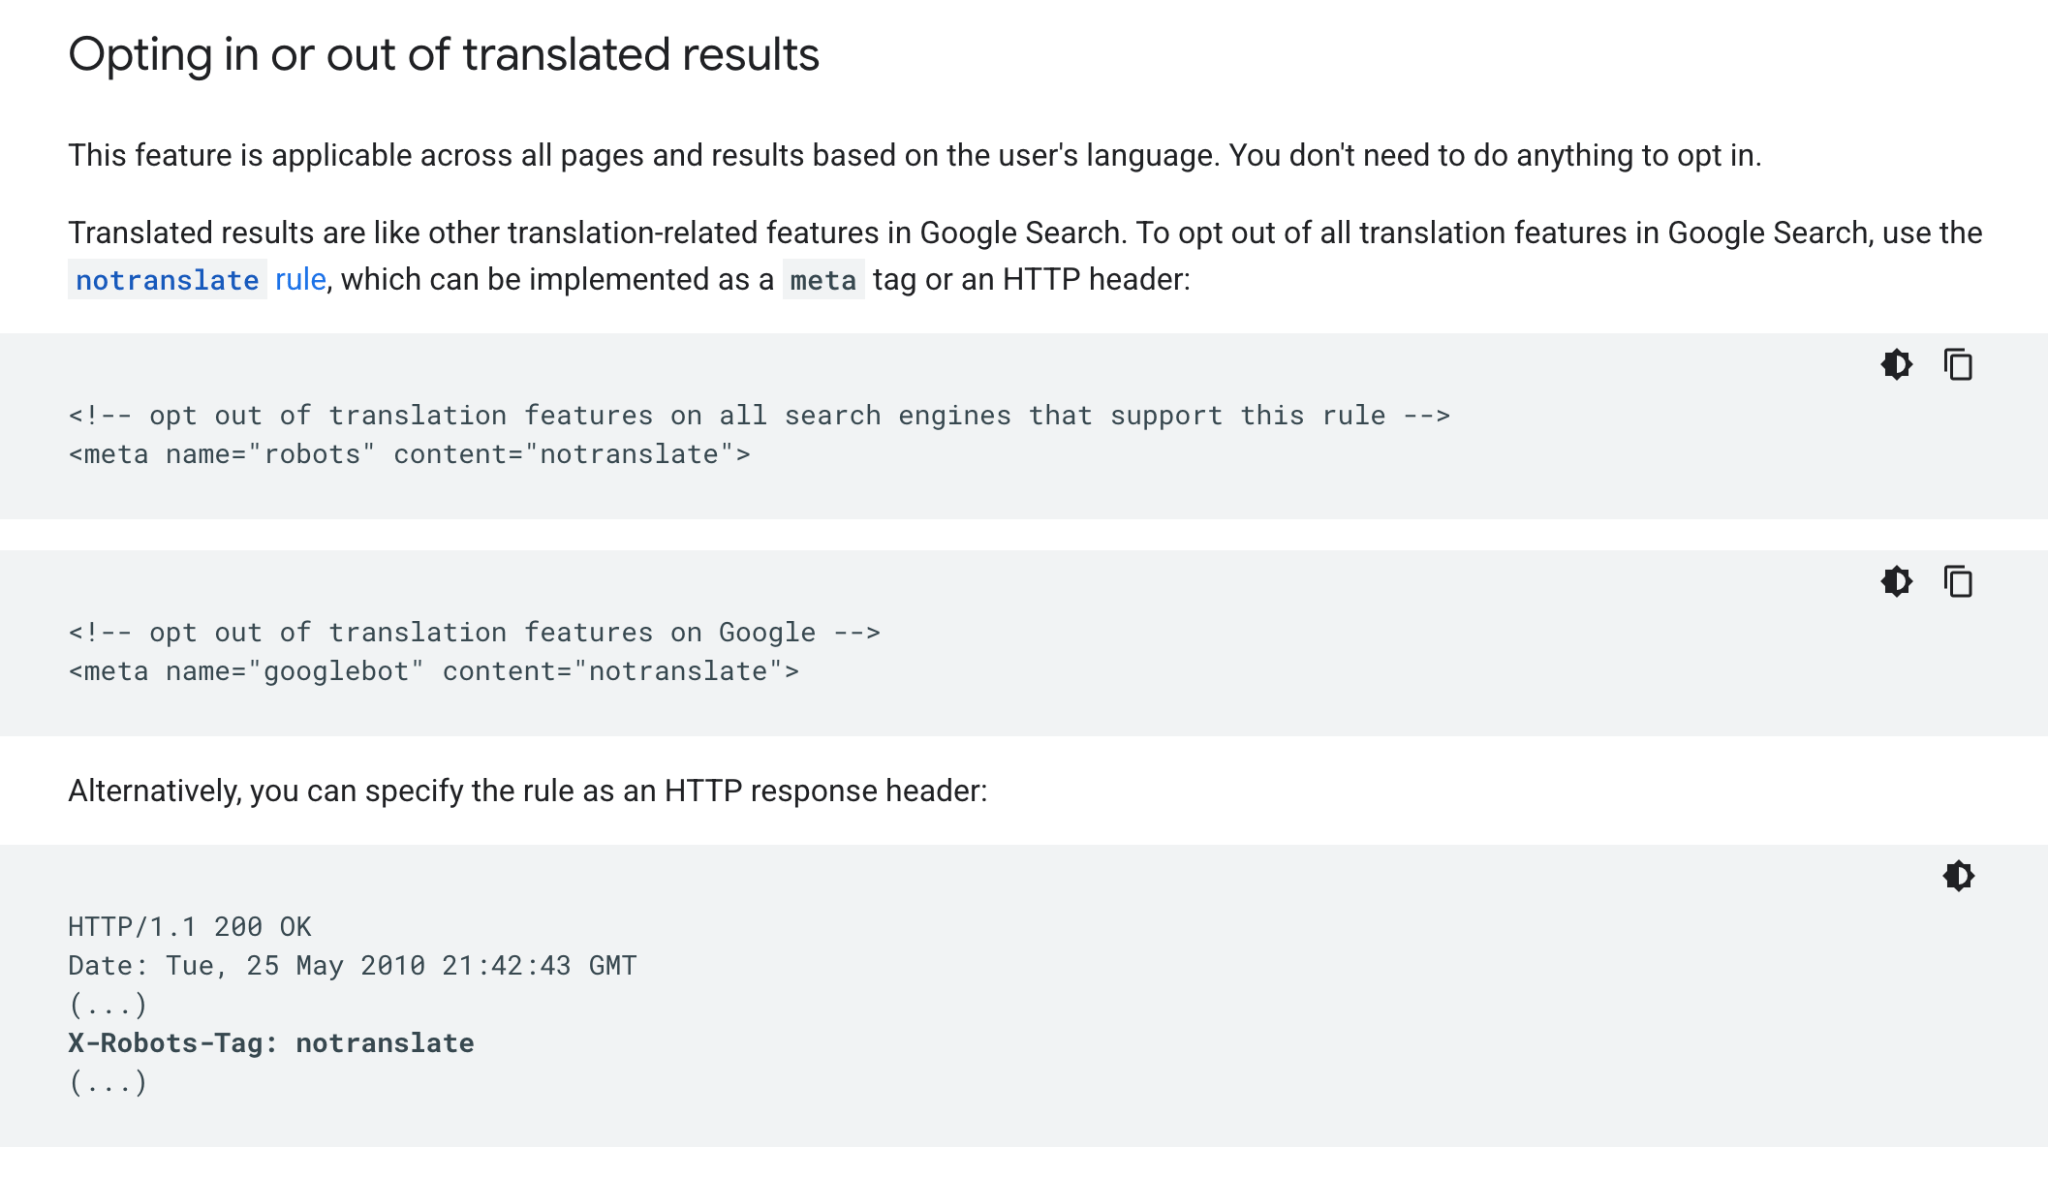
Task: Click the 'Opting in or out' heading
Action: 443,54
